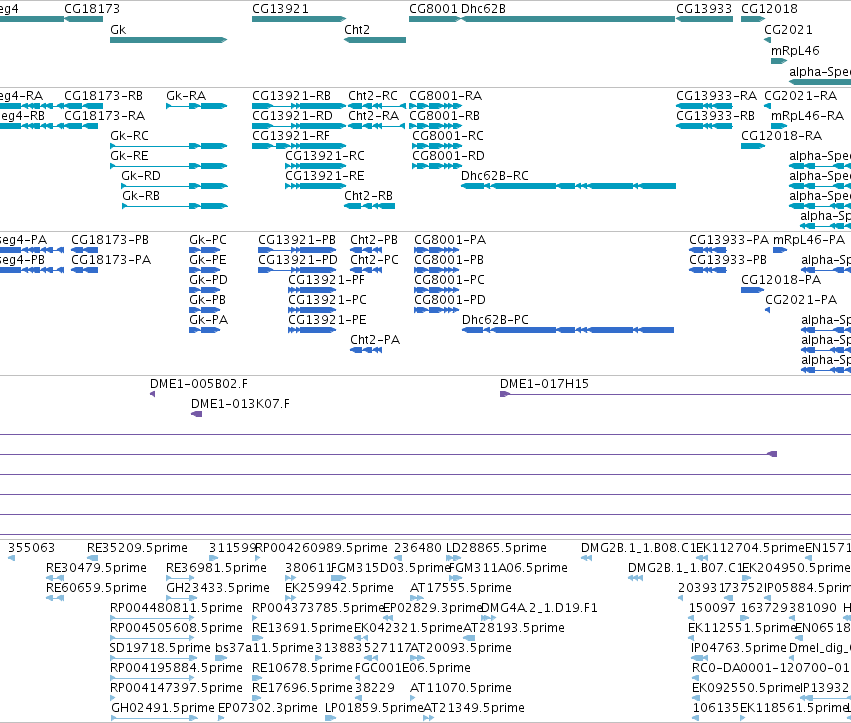Screen dimensions: 851x723
Task: Click EST EK259942.5prime
Action: point(339,588)
